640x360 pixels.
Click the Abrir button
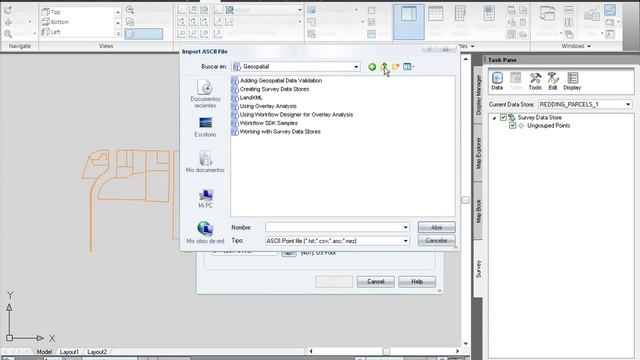(x=436, y=227)
